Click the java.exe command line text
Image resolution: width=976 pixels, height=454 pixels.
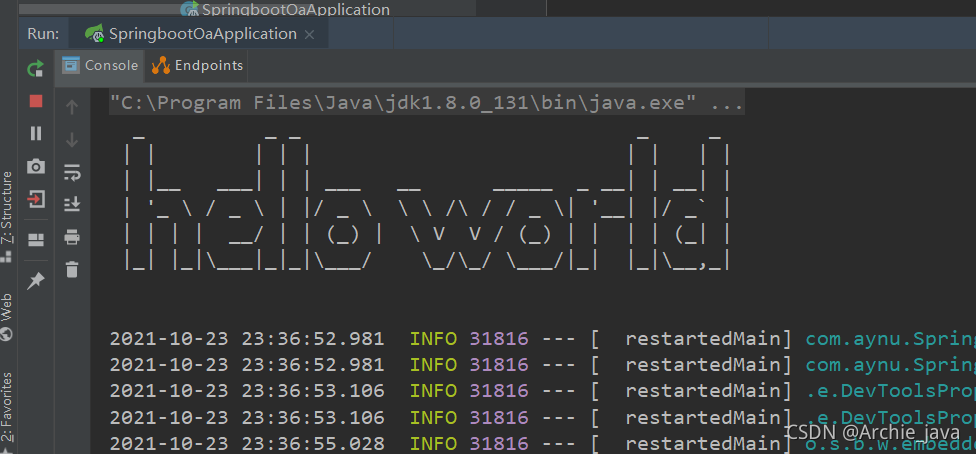click(x=426, y=102)
